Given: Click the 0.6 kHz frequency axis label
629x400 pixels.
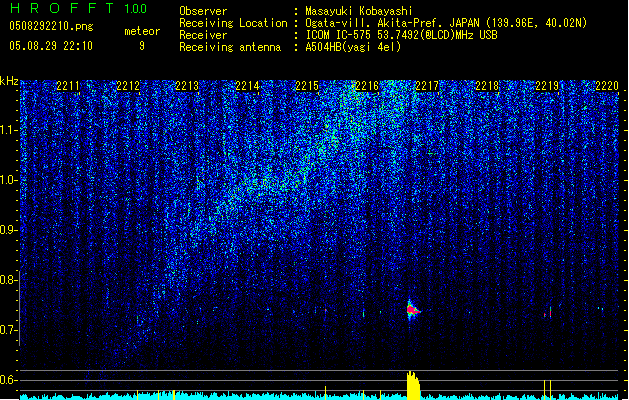Looking at the screenshot, I should click(9, 380).
